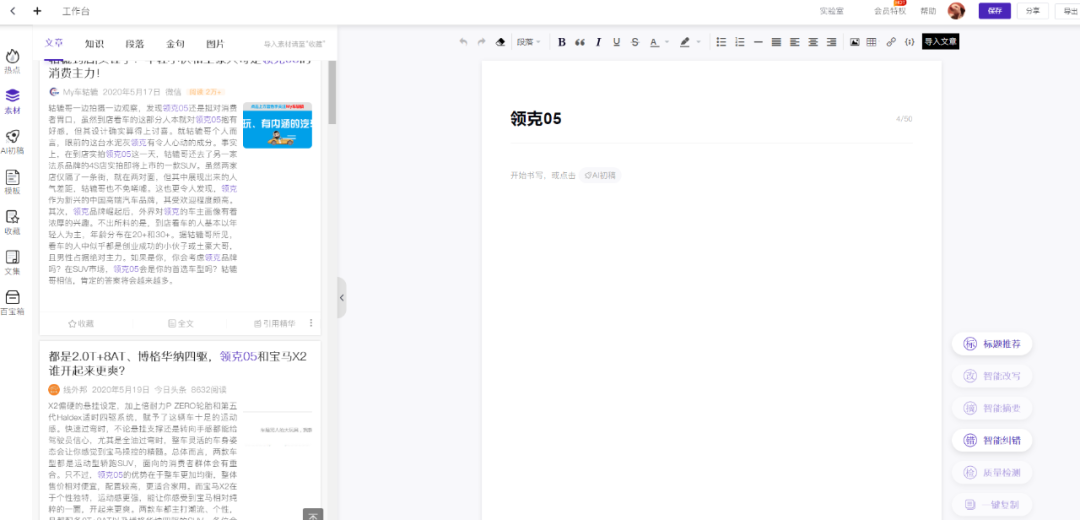
Task: Click the AI初稿 chip in the editor
Action: (600, 176)
